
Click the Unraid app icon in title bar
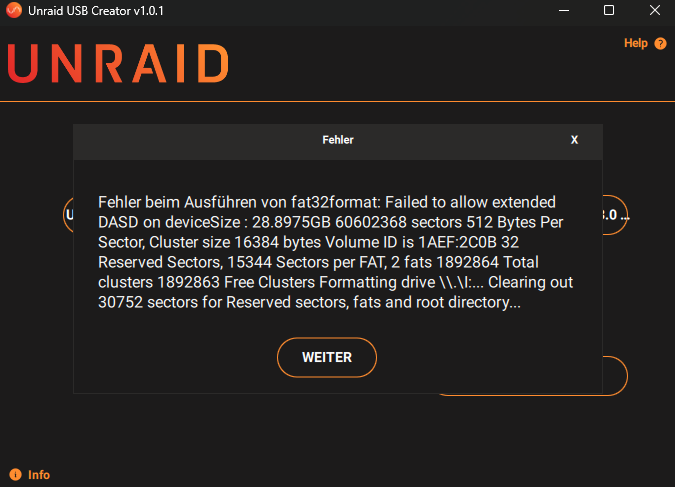point(14,10)
